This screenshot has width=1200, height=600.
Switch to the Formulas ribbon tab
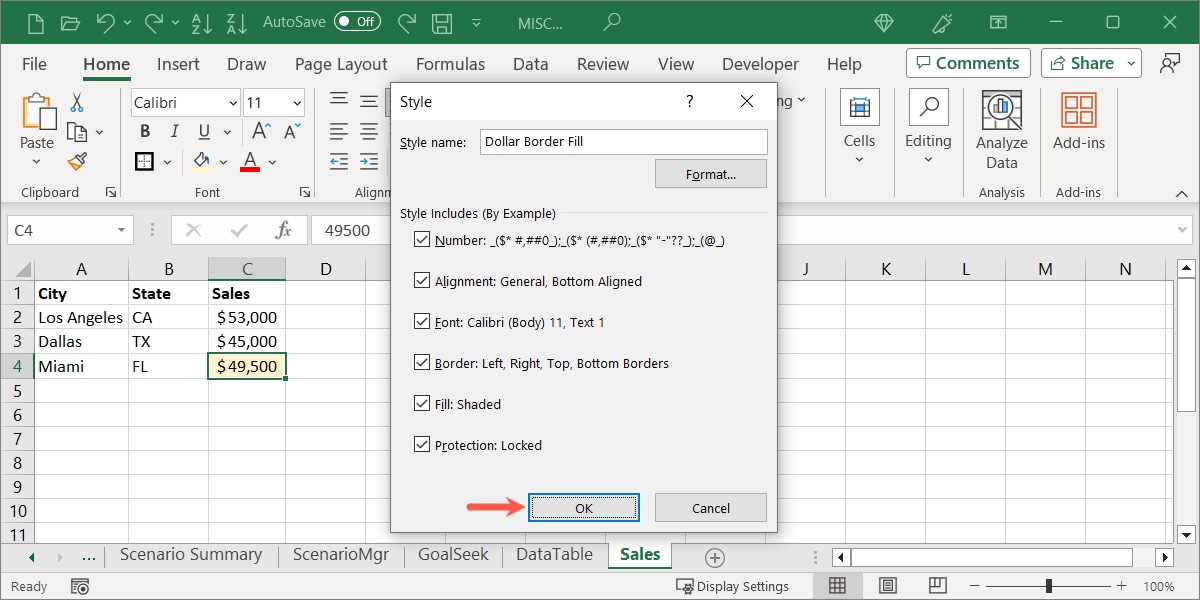click(x=451, y=63)
